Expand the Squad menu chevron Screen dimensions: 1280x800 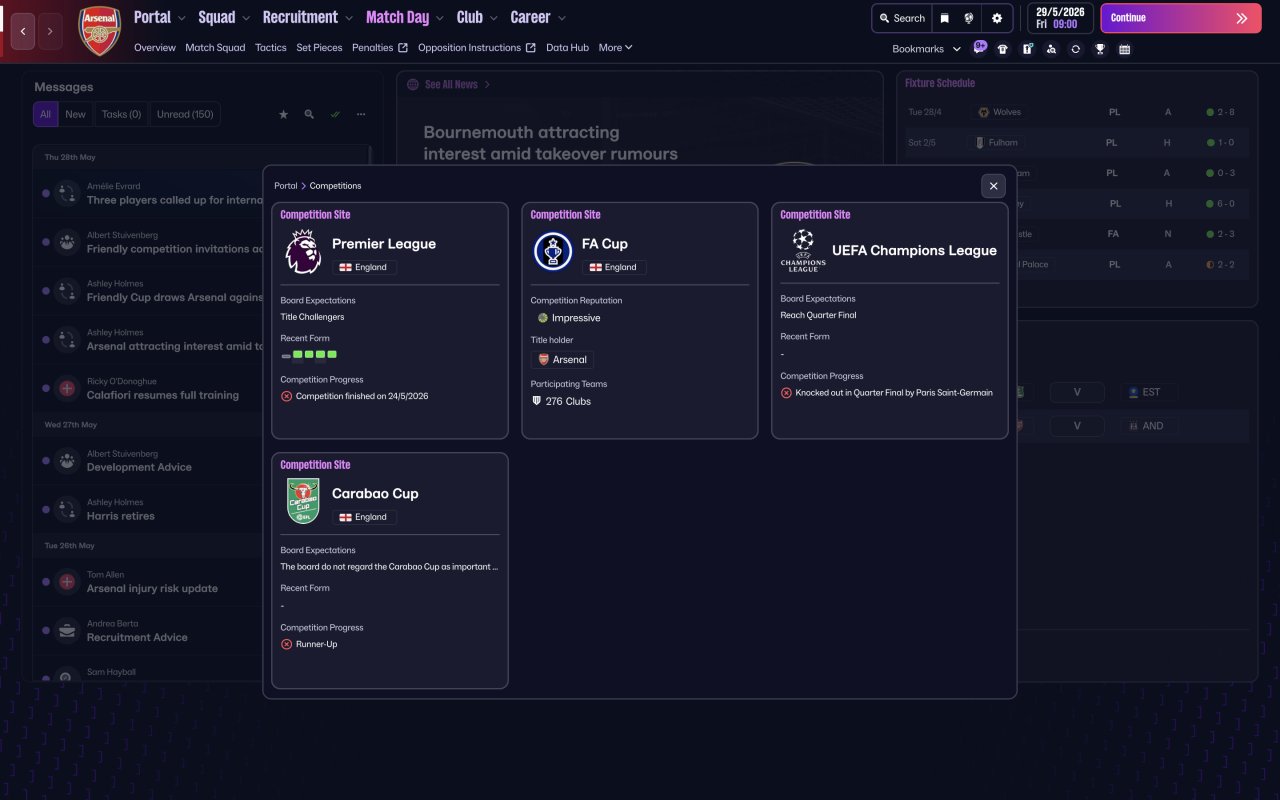tap(246, 18)
